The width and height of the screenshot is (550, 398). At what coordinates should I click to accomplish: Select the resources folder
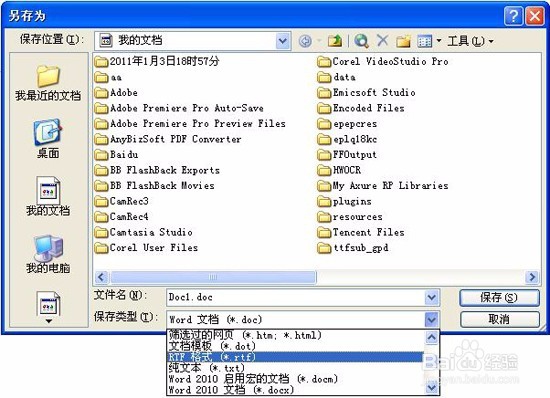click(x=350, y=217)
